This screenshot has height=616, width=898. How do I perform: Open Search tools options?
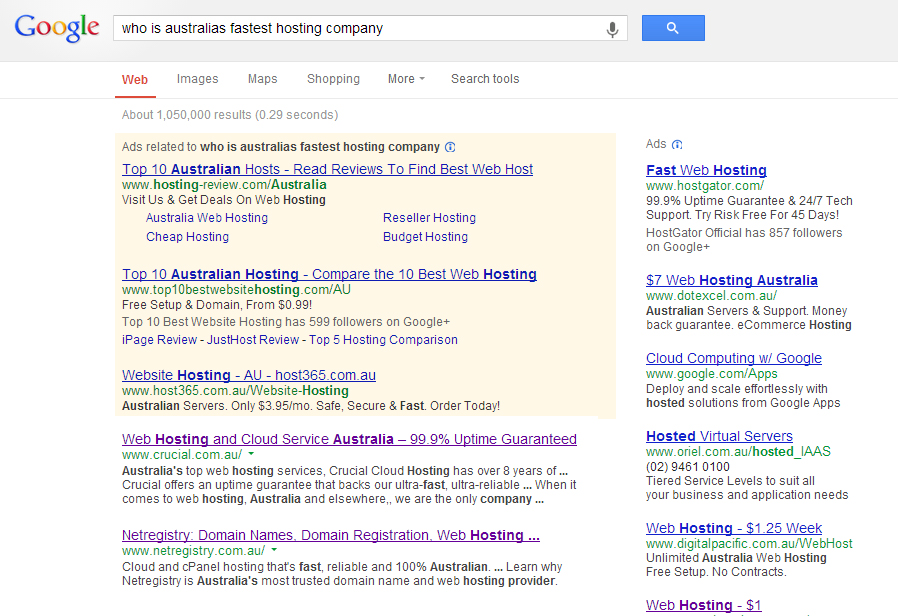(485, 79)
